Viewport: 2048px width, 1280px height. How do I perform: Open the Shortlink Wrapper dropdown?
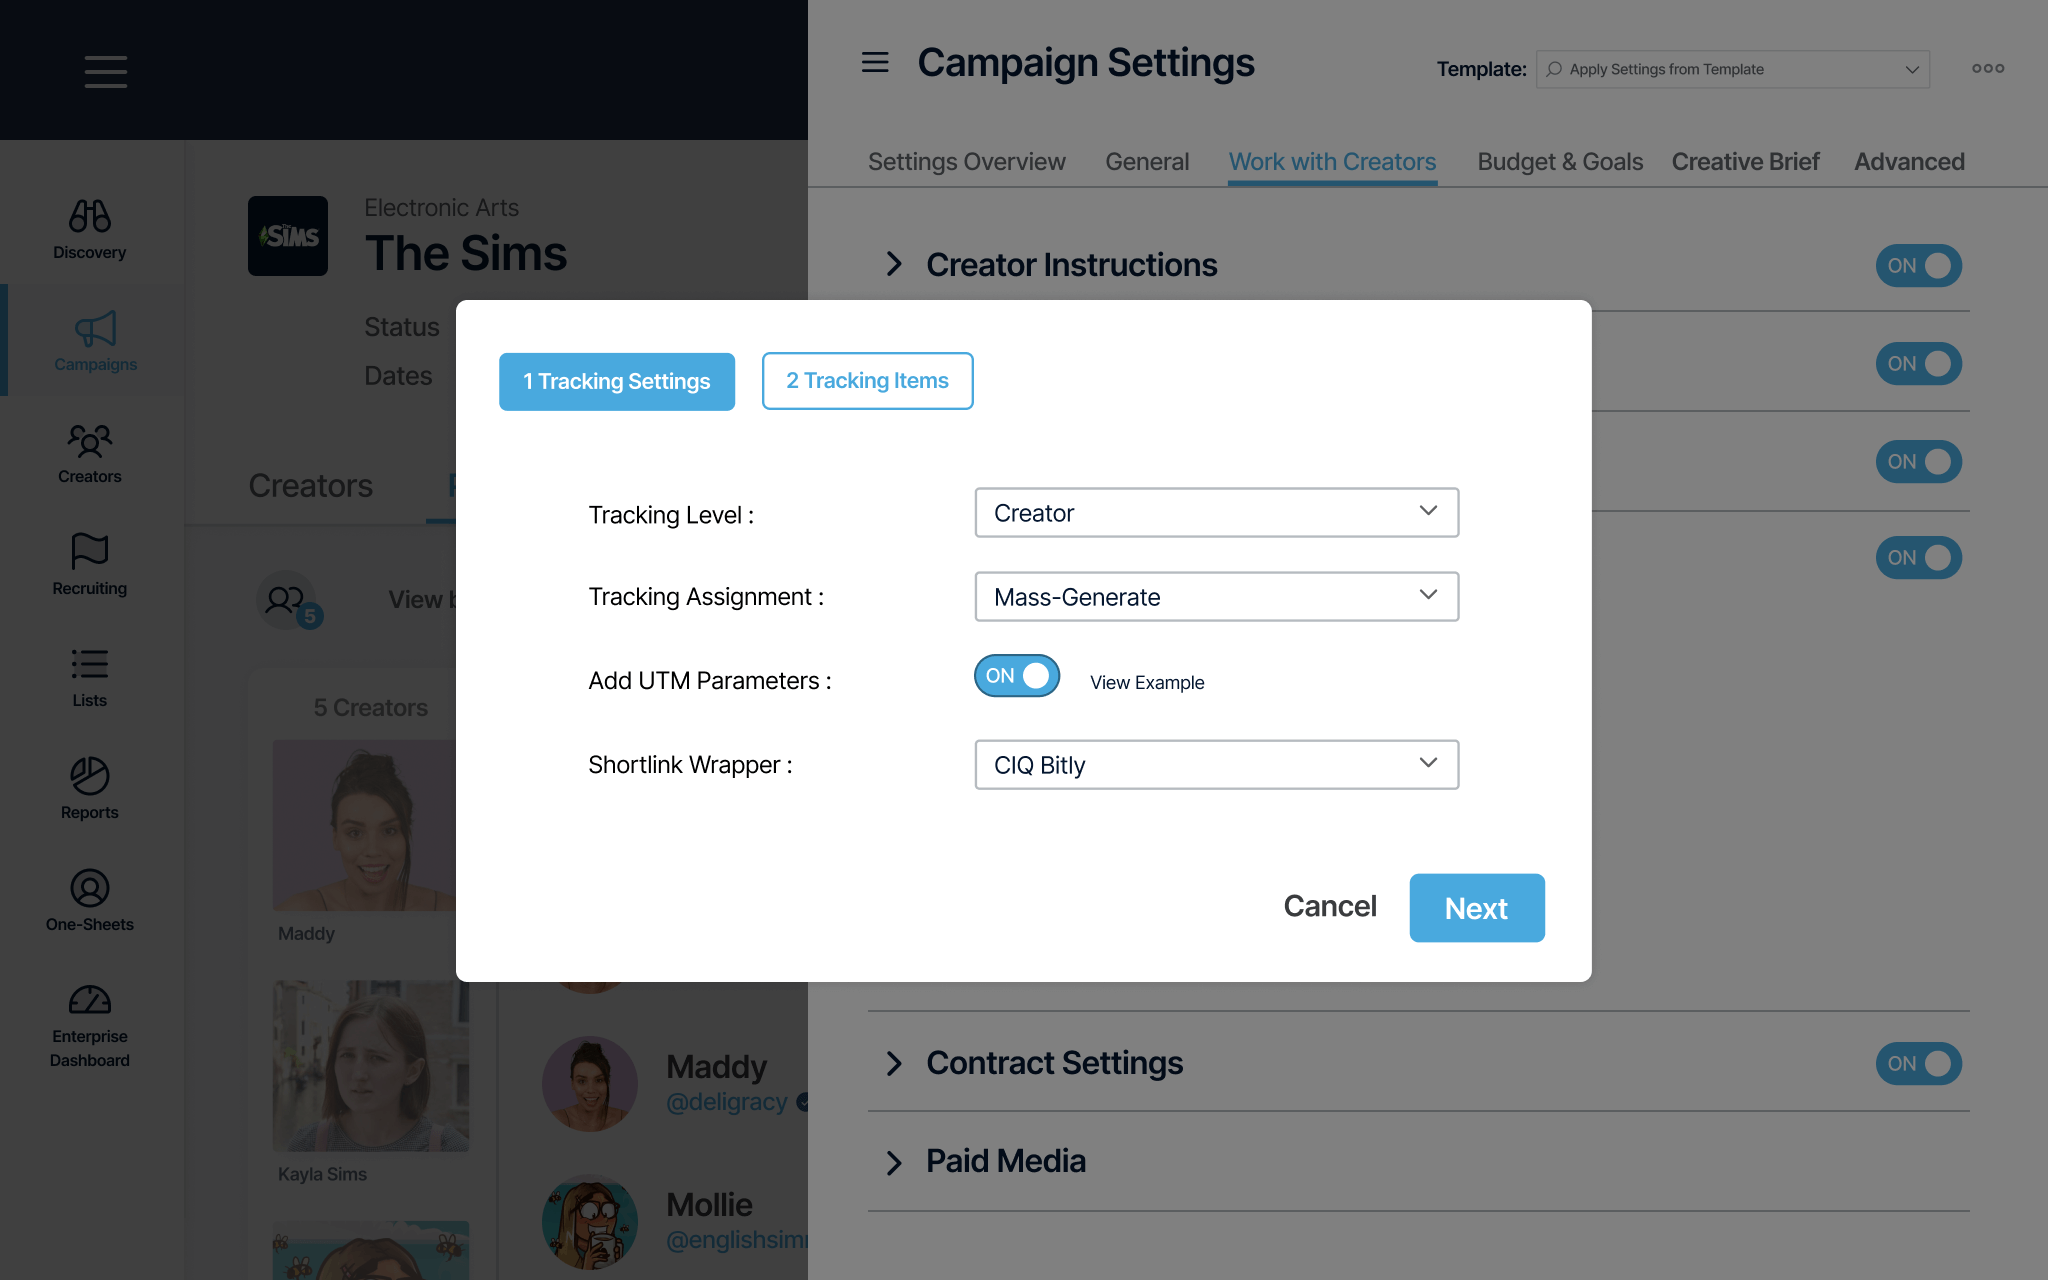coord(1216,765)
